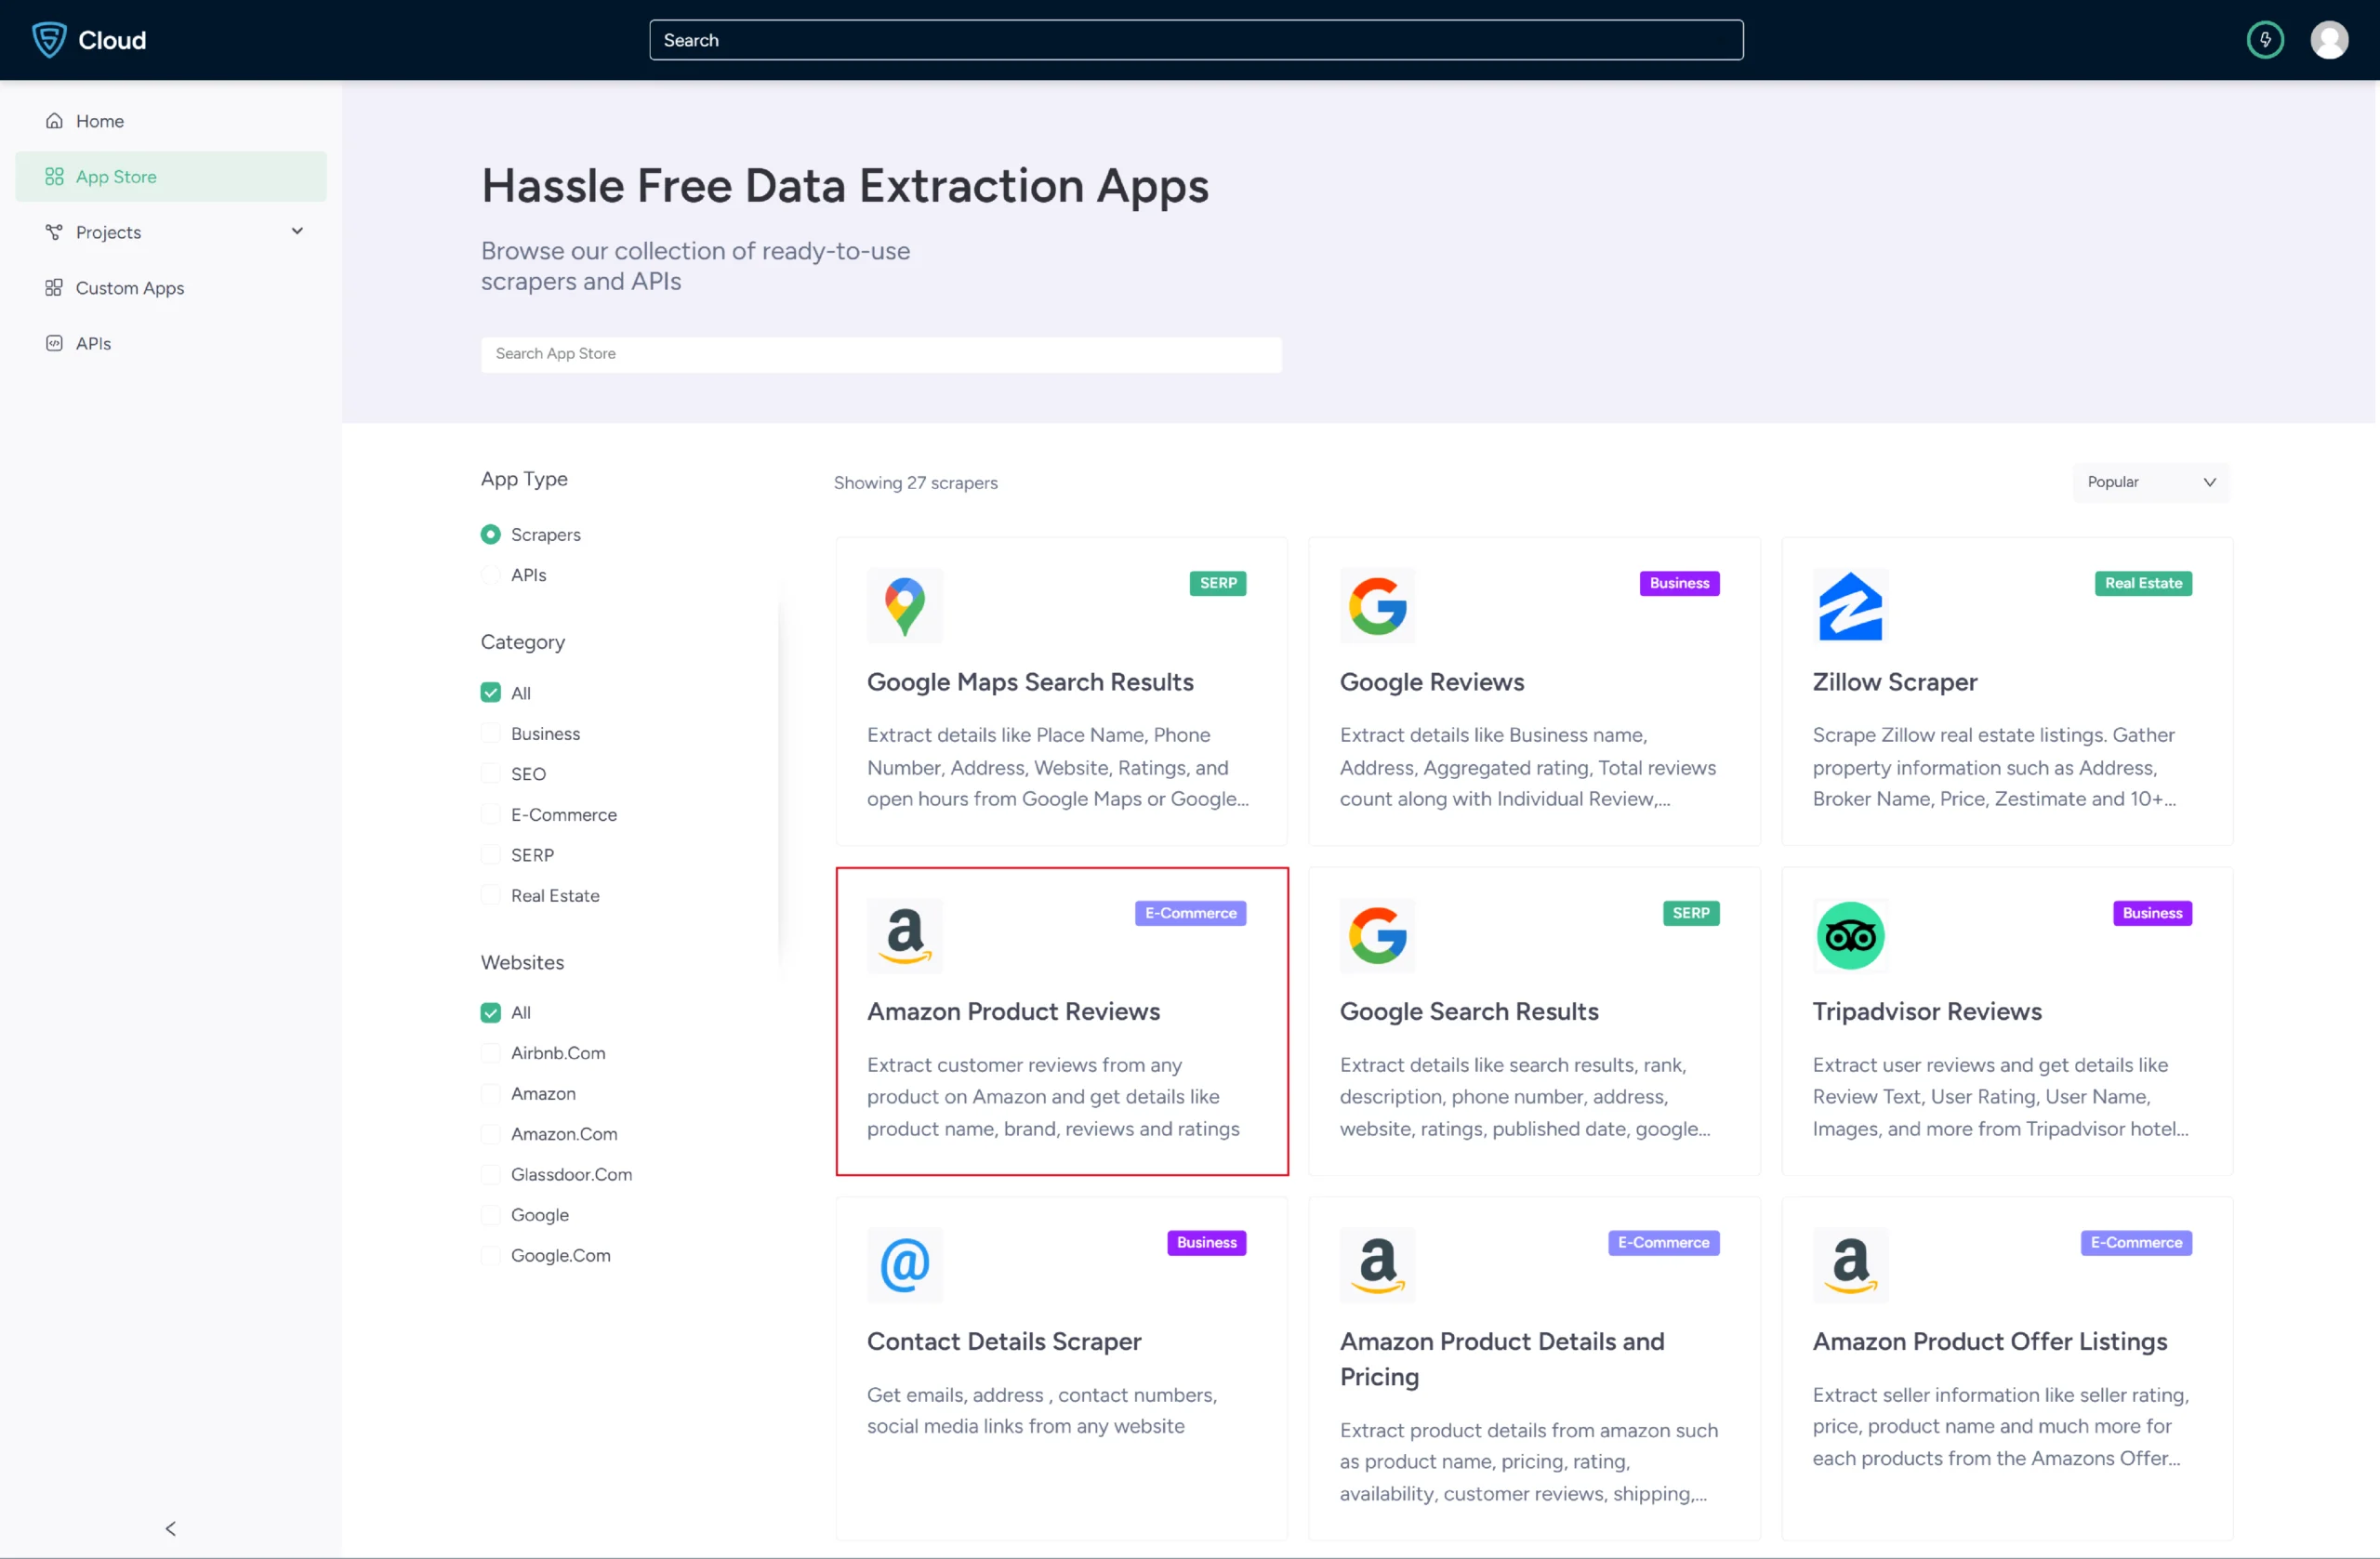Open Zillow Scraper title
This screenshot has width=2380, height=1559.
coord(1895,681)
